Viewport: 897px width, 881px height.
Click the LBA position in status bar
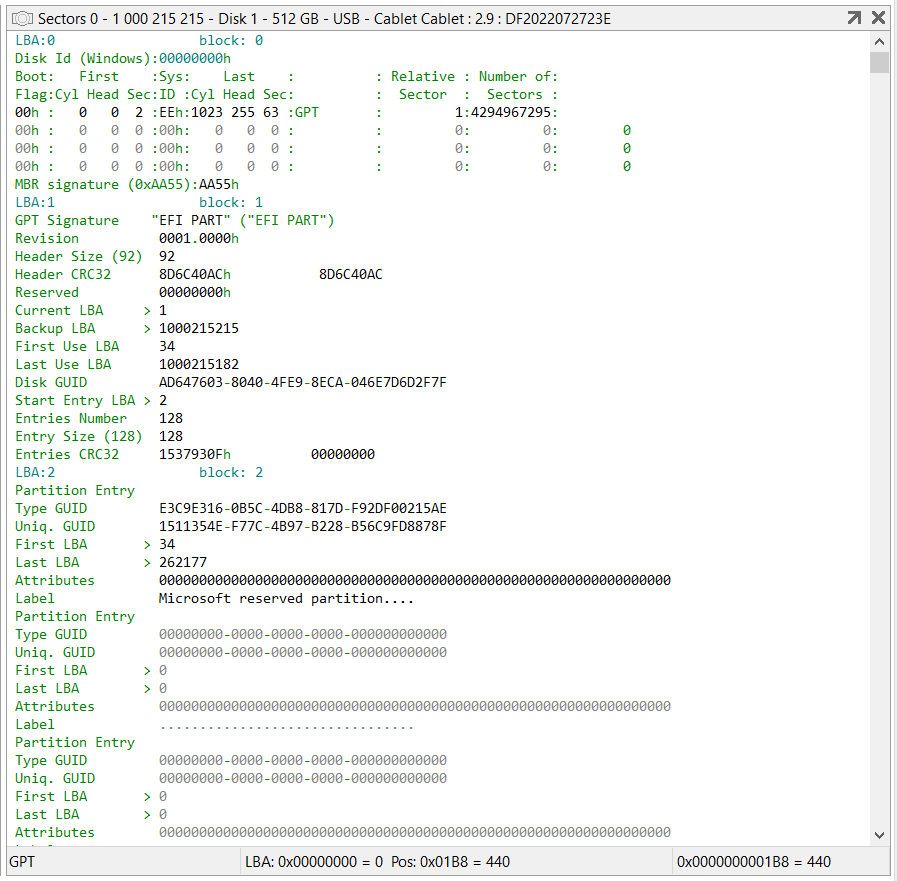tap(378, 862)
